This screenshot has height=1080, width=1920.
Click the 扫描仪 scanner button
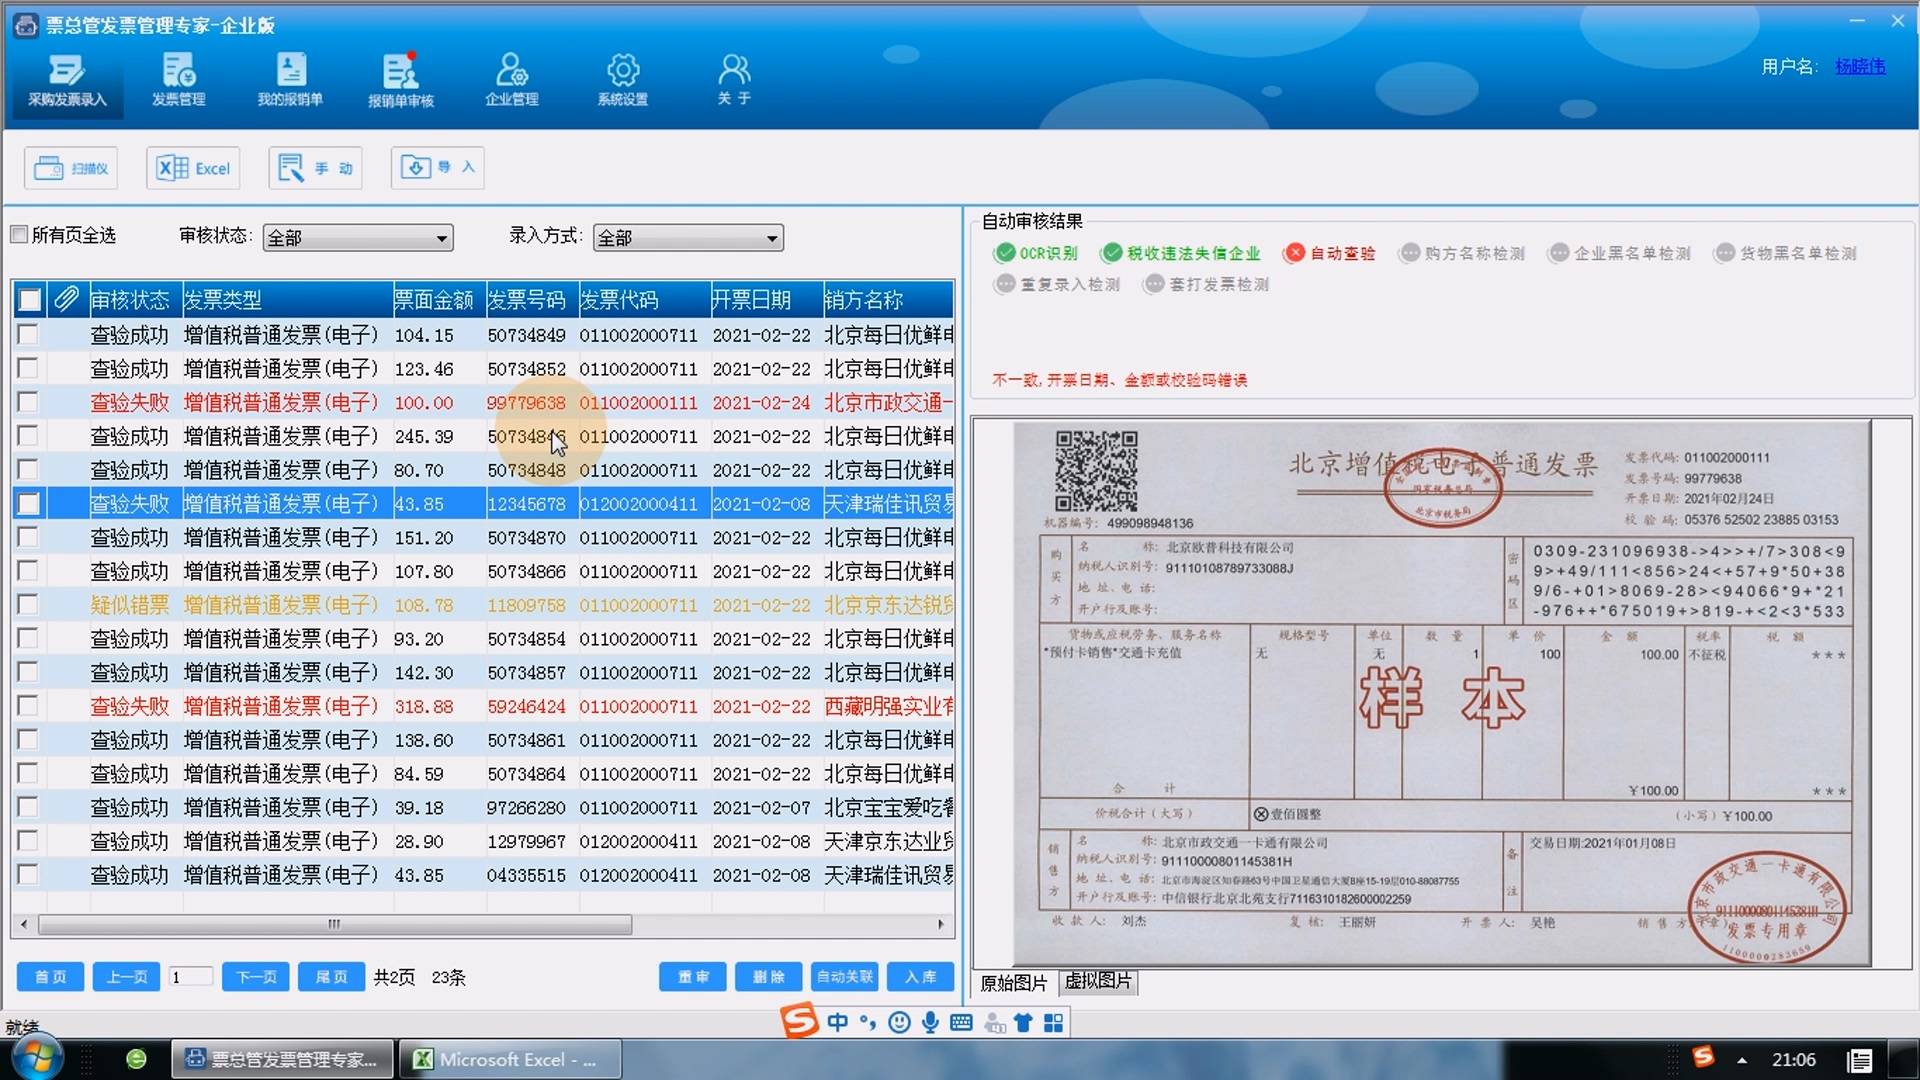tap(71, 168)
